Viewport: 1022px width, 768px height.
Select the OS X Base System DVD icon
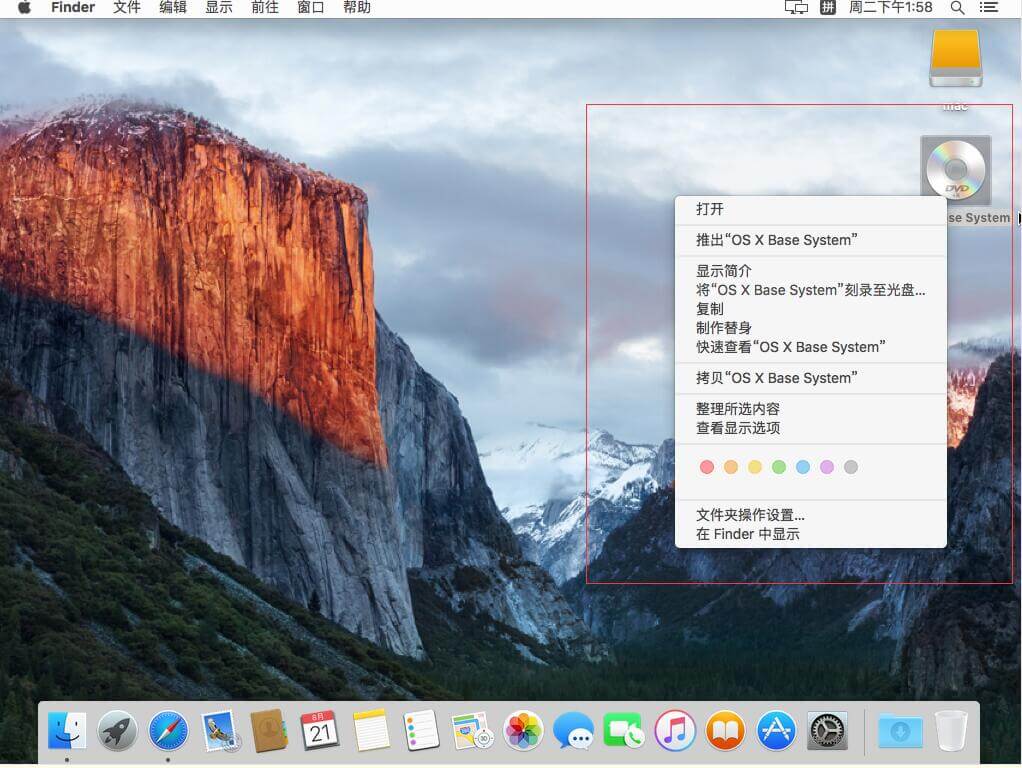click(x=956, y=170)
